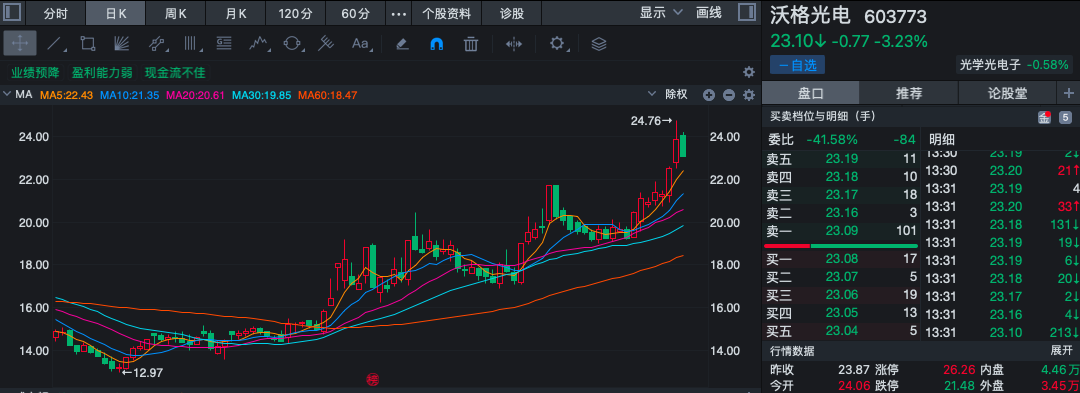Viewport: 1080px width, 393px height.
Task: Open 诊股 stock diagnosis
Action: click(x=512, y=13)
